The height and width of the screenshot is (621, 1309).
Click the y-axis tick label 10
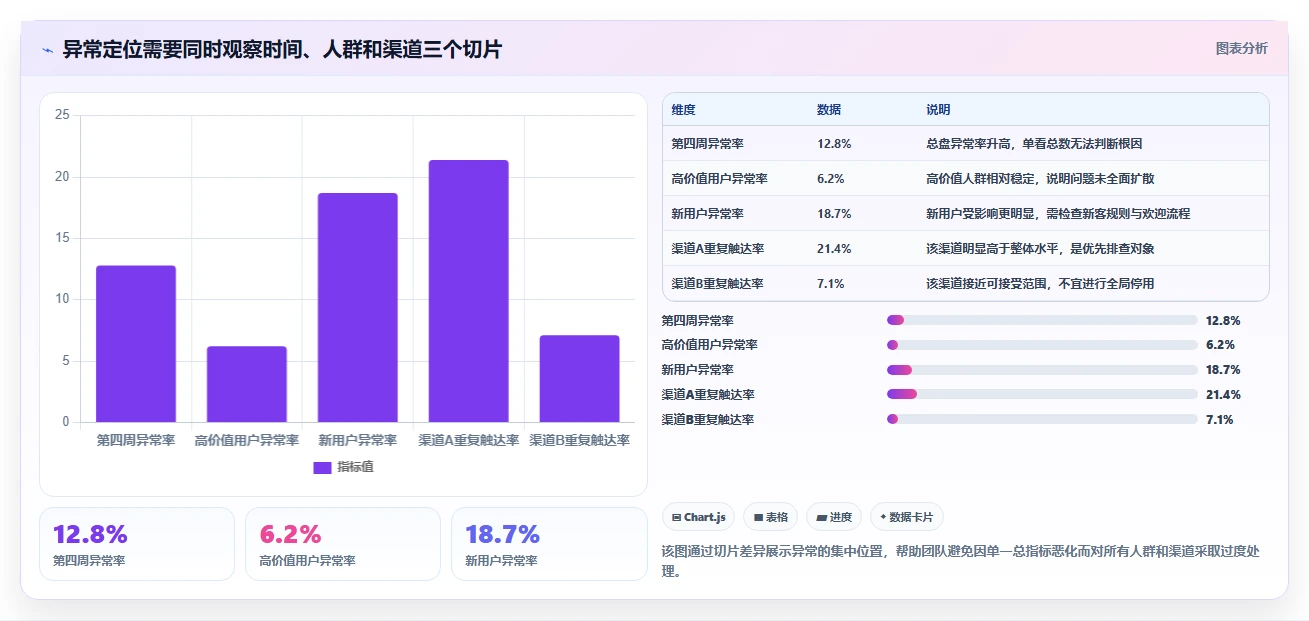tap(62, 299)
